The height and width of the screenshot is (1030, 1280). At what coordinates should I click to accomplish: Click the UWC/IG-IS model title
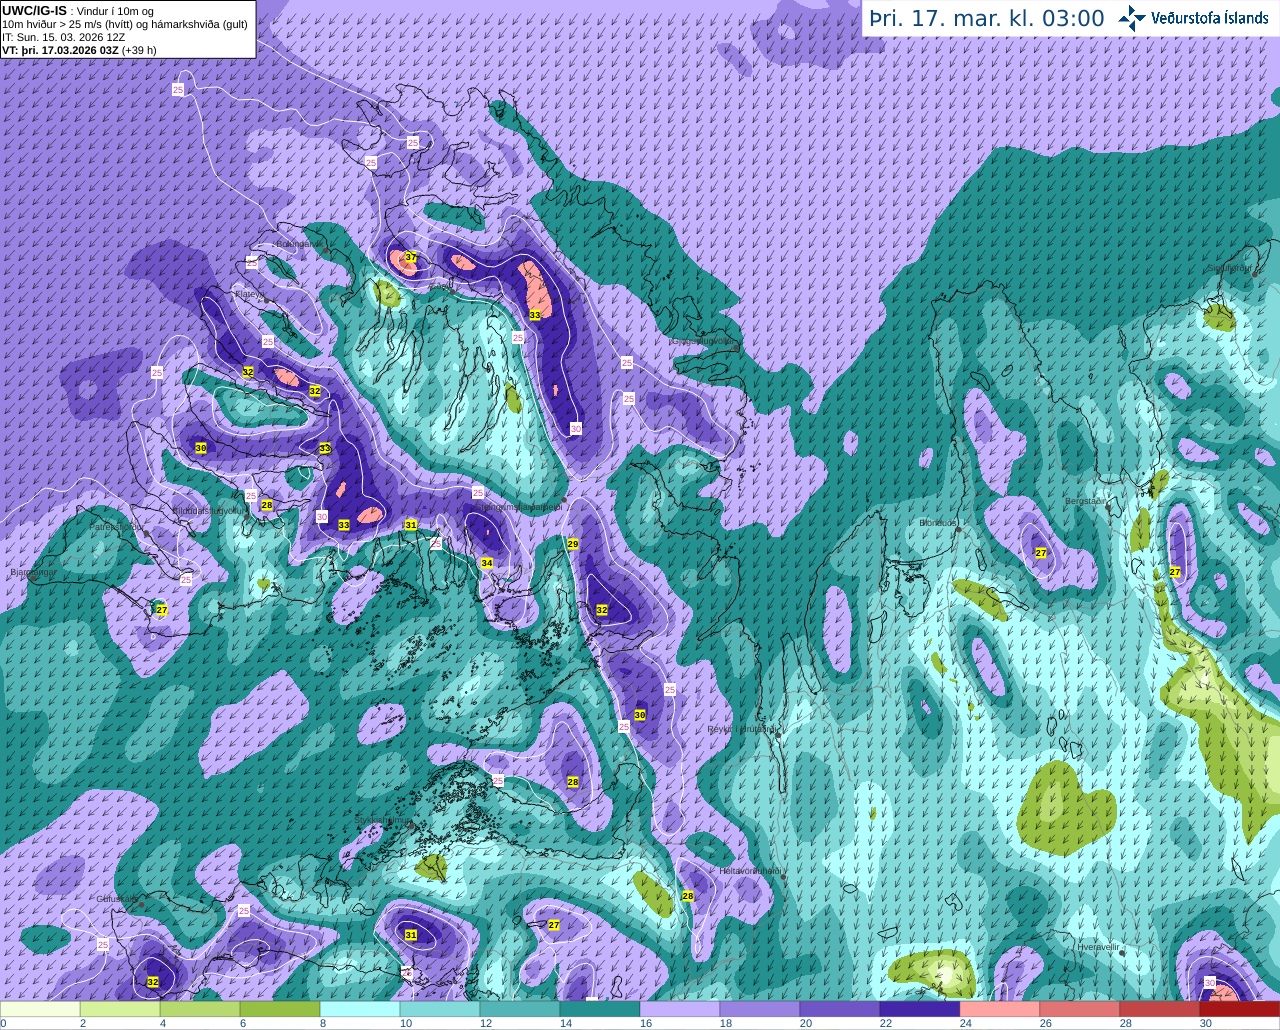pos(34,10)
